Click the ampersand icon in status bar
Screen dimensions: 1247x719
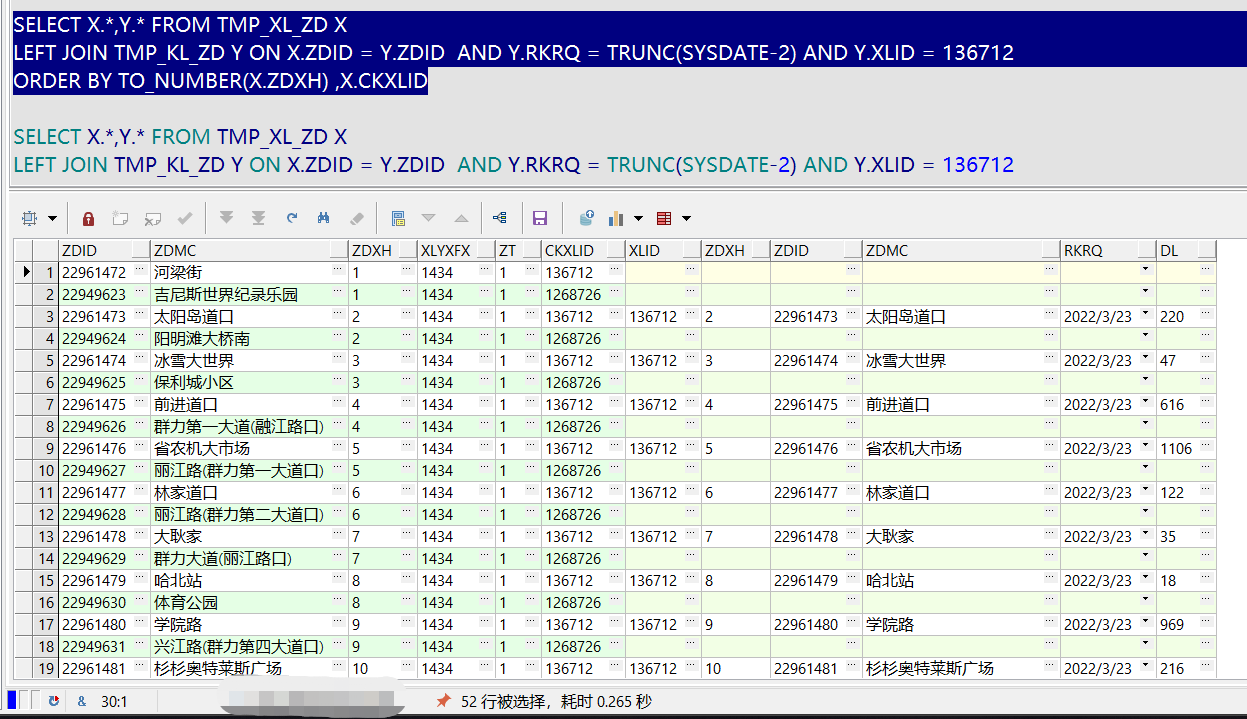(x=82, y=702)
